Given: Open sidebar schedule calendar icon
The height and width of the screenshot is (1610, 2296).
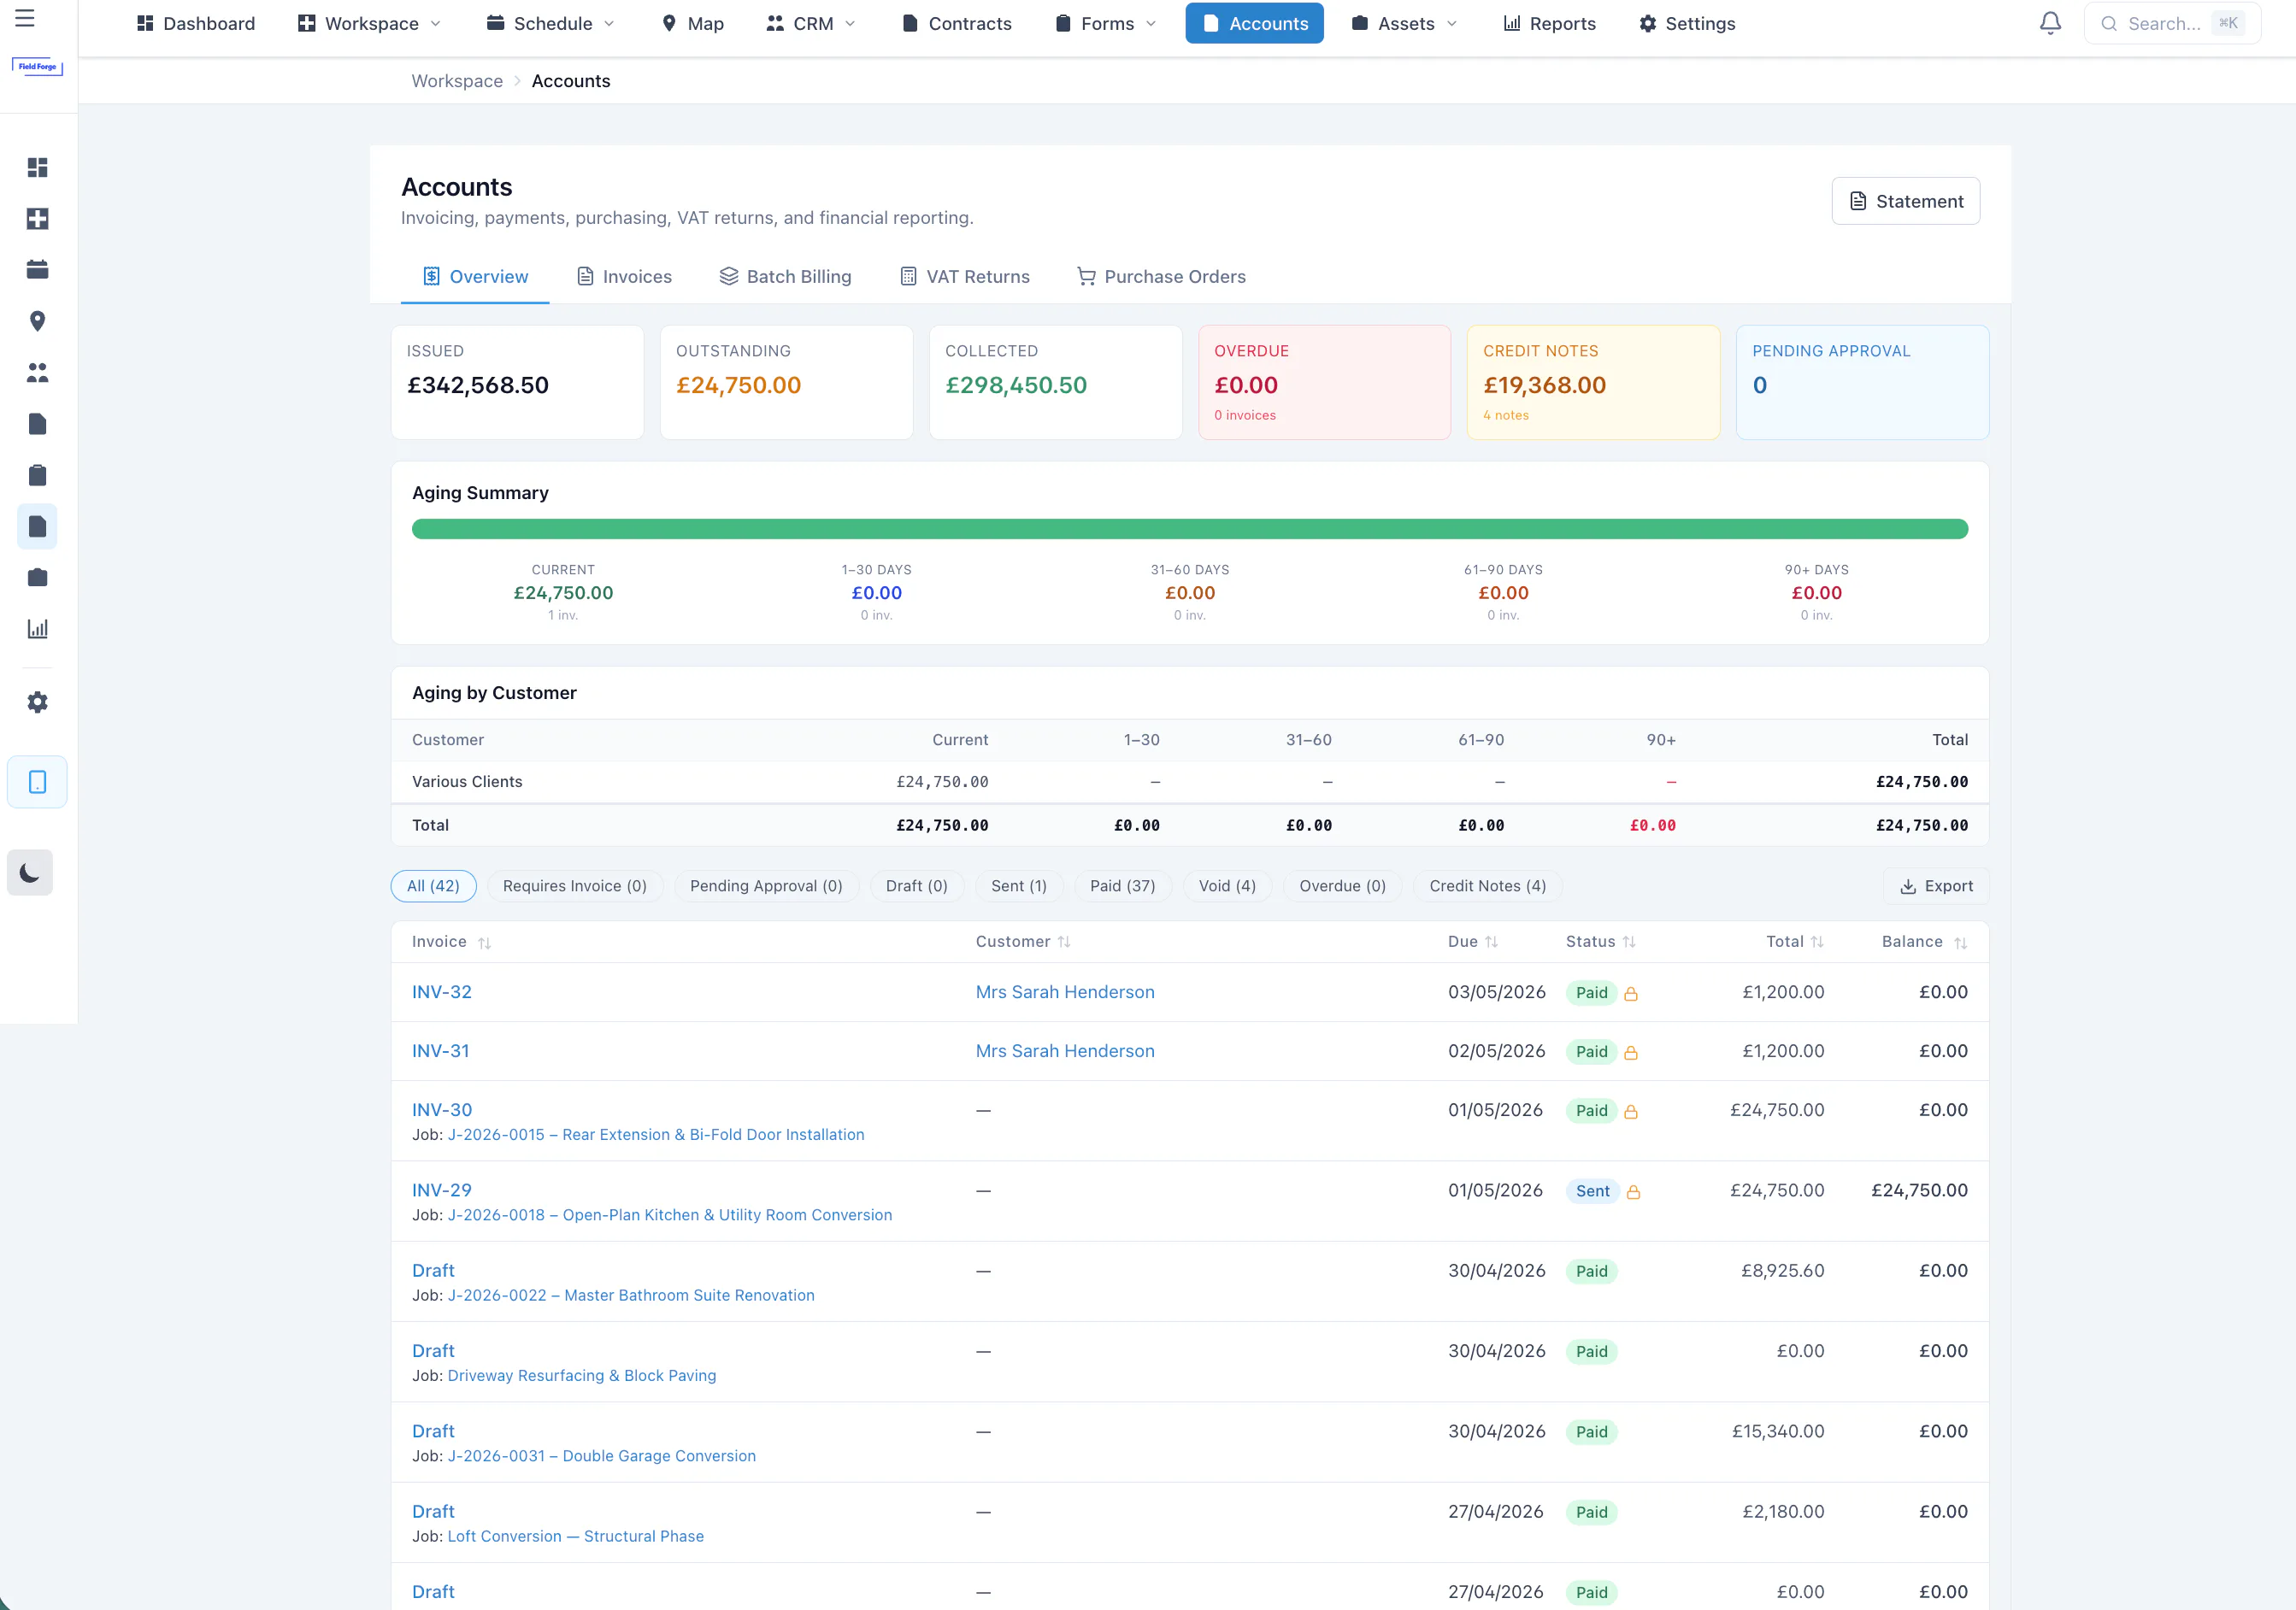Looking at the screenshot, I should pos(37,270).
